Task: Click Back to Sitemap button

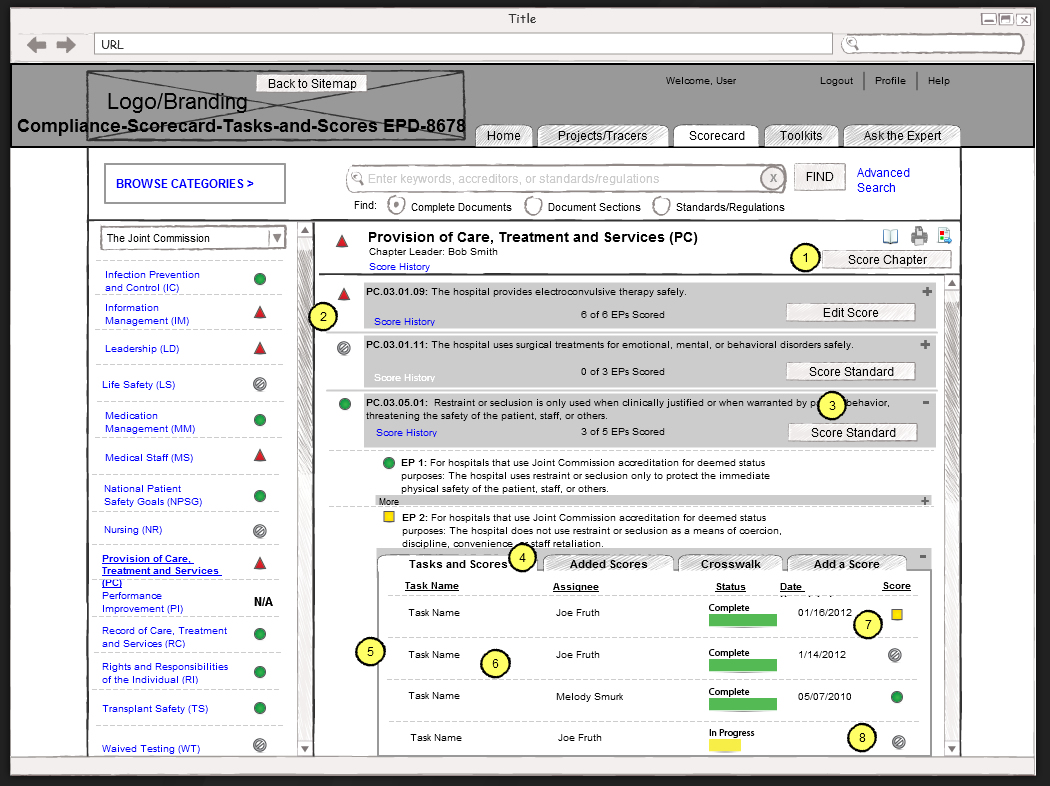Action: (311, 83)
